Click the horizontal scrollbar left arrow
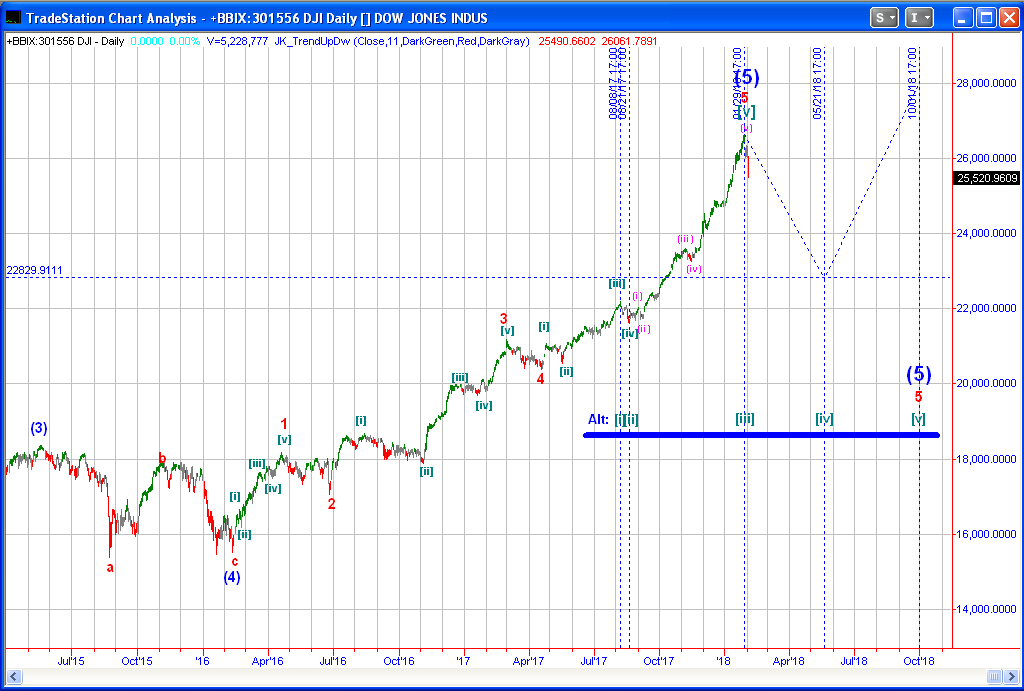 tap(13, 676)
